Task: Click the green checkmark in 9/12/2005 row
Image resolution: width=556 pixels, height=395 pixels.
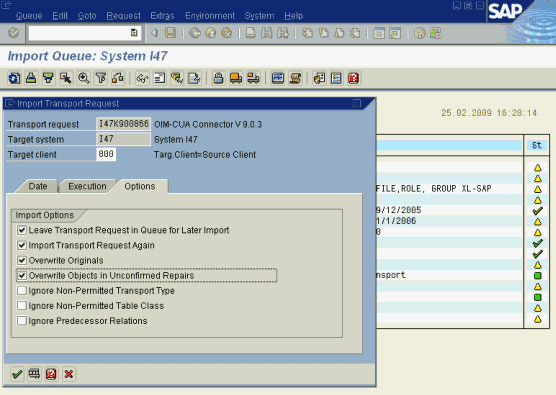Action: 538,211
